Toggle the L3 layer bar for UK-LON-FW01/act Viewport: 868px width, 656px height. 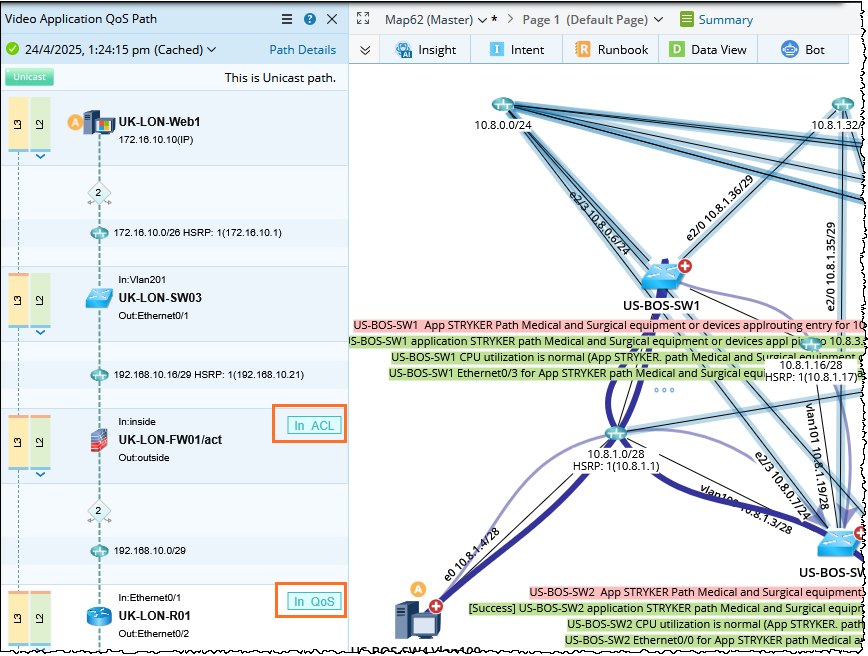click(18, 440)
